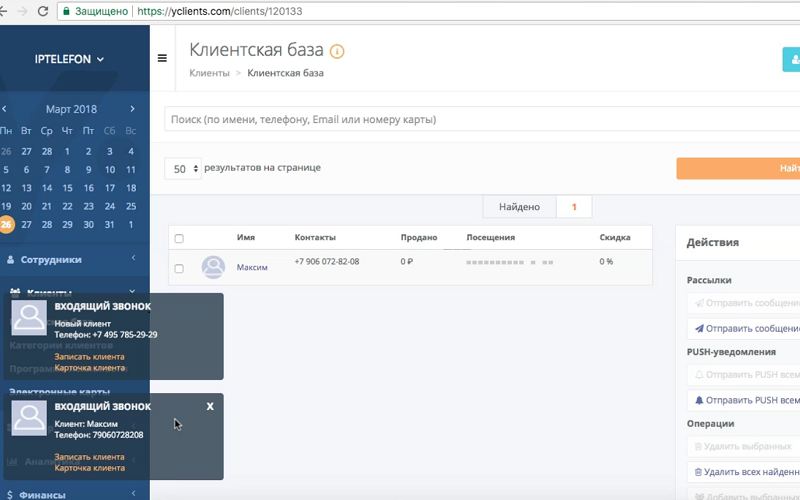Click active Отправить PUSH всем button
The image size is (800, 500).
743,401
